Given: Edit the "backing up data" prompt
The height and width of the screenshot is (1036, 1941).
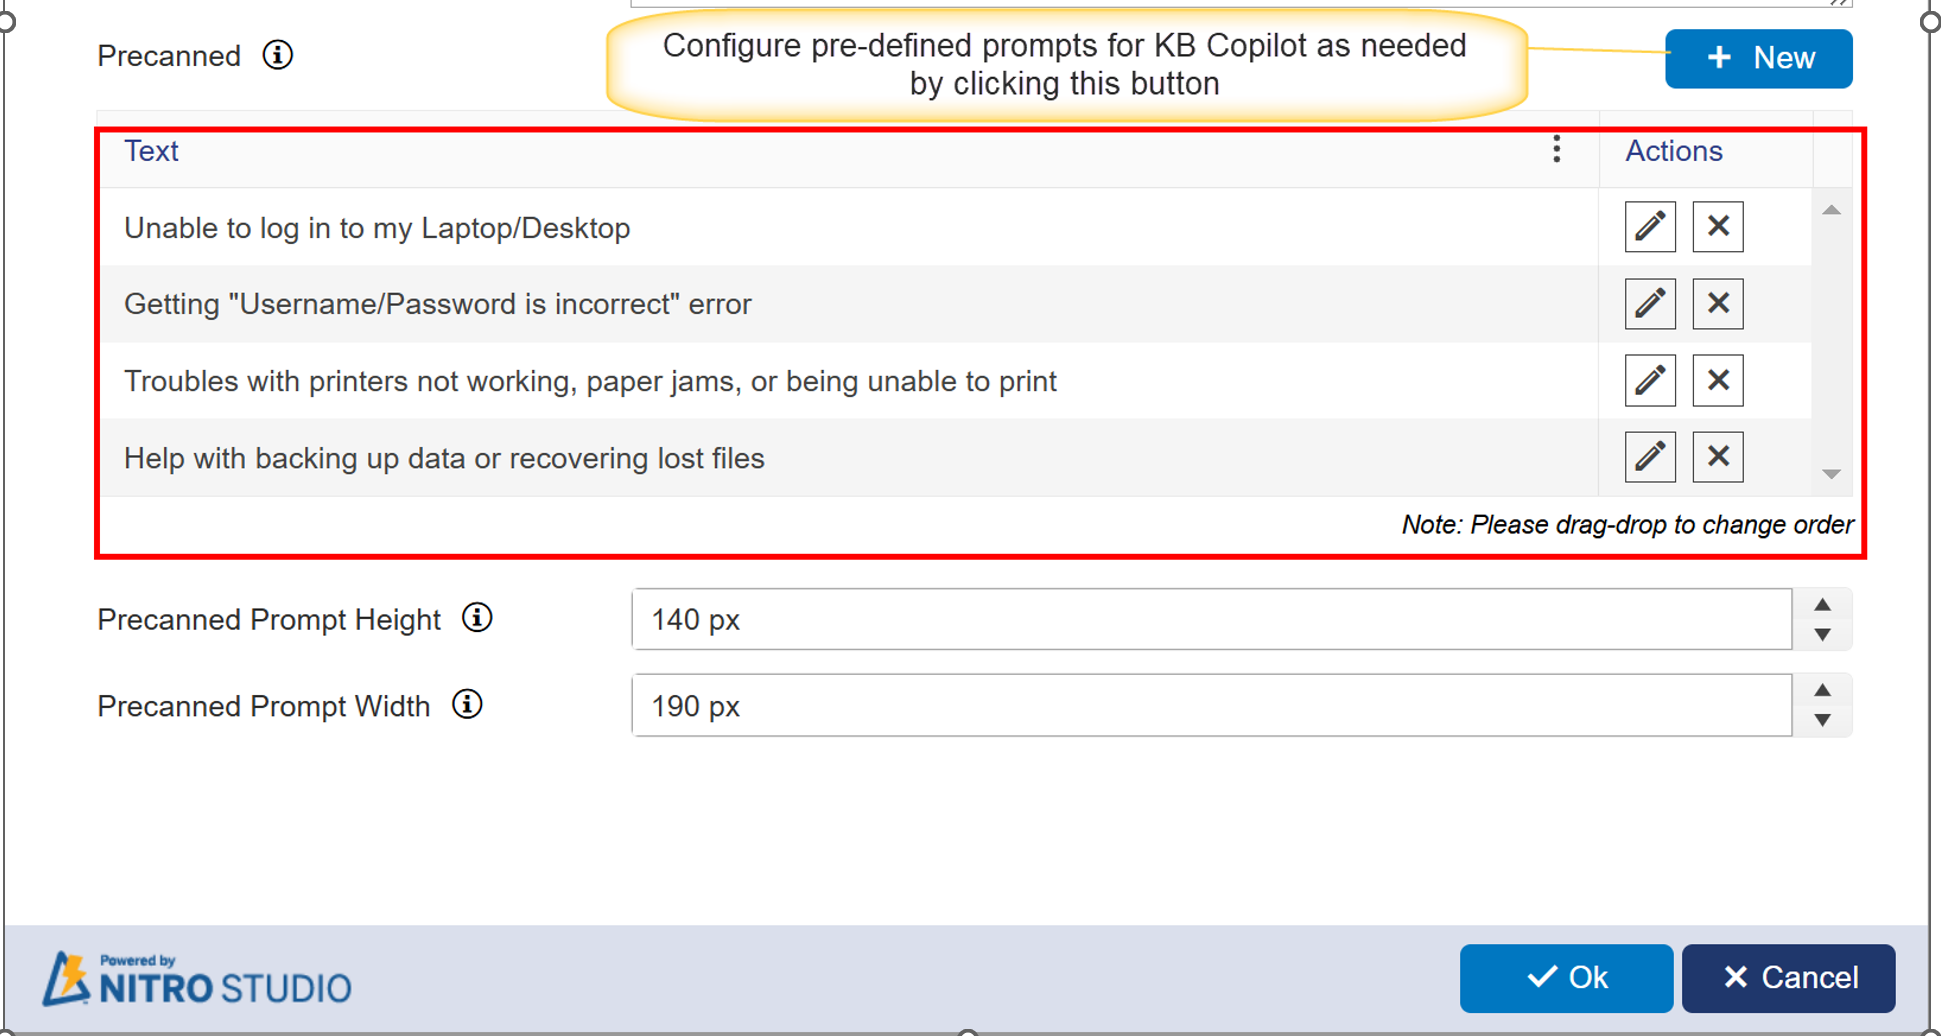Looking at the screenshot, I should [1649, 457].
